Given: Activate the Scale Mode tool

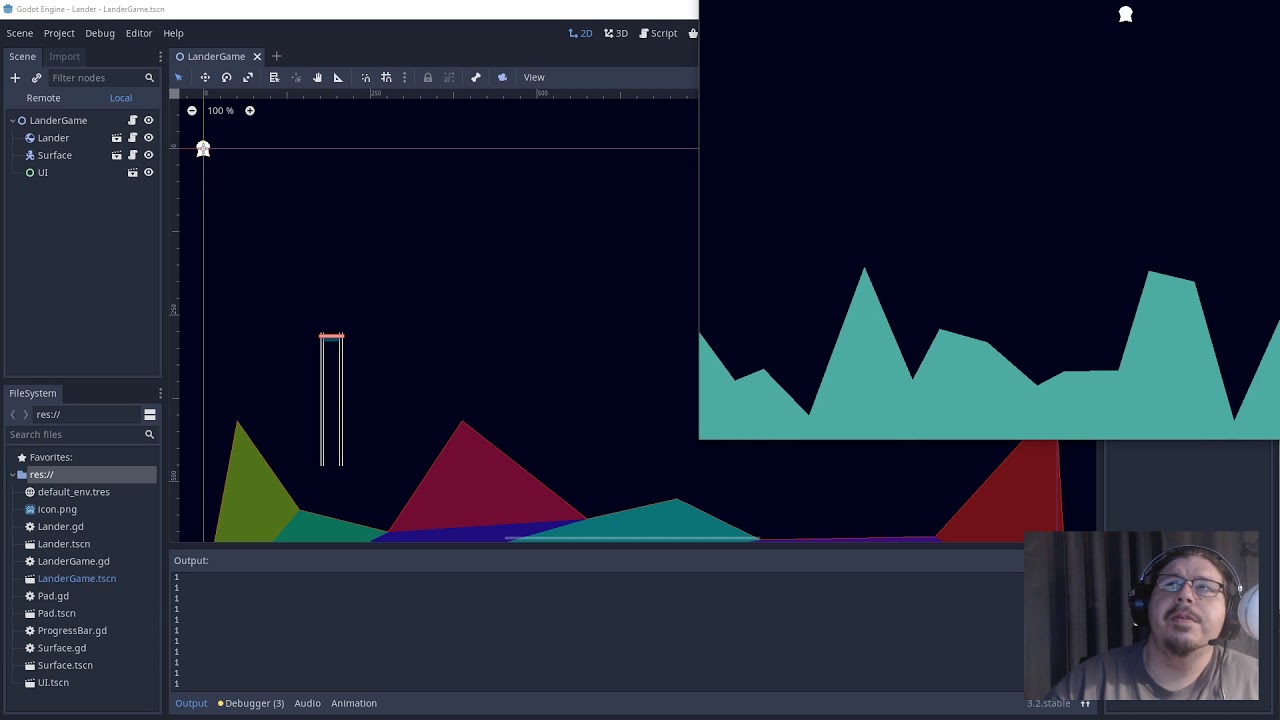Looking at the screenshot, I should [248, 78].
